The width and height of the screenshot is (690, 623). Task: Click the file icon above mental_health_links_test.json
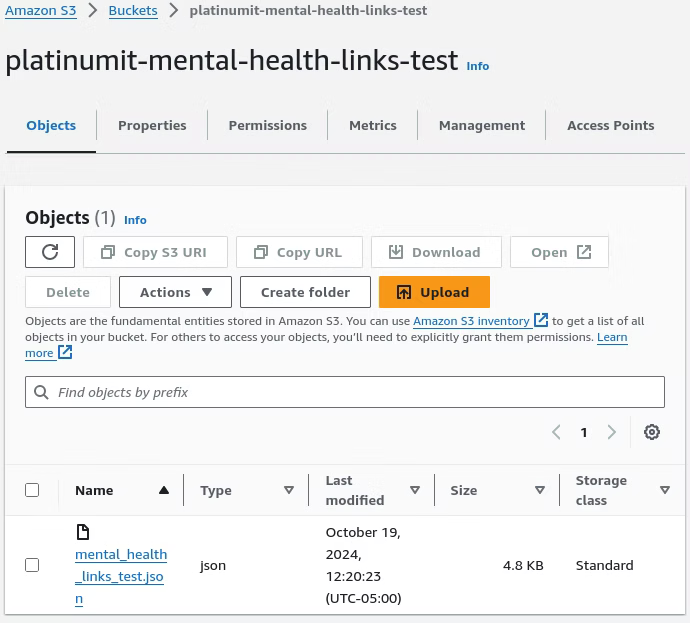(83, 532)
